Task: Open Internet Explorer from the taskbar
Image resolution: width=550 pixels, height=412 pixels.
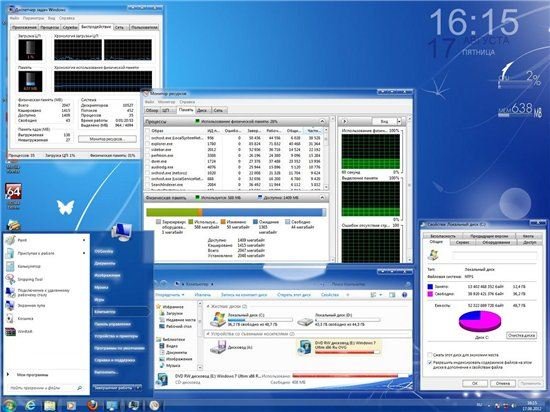Action: (31, 405)
